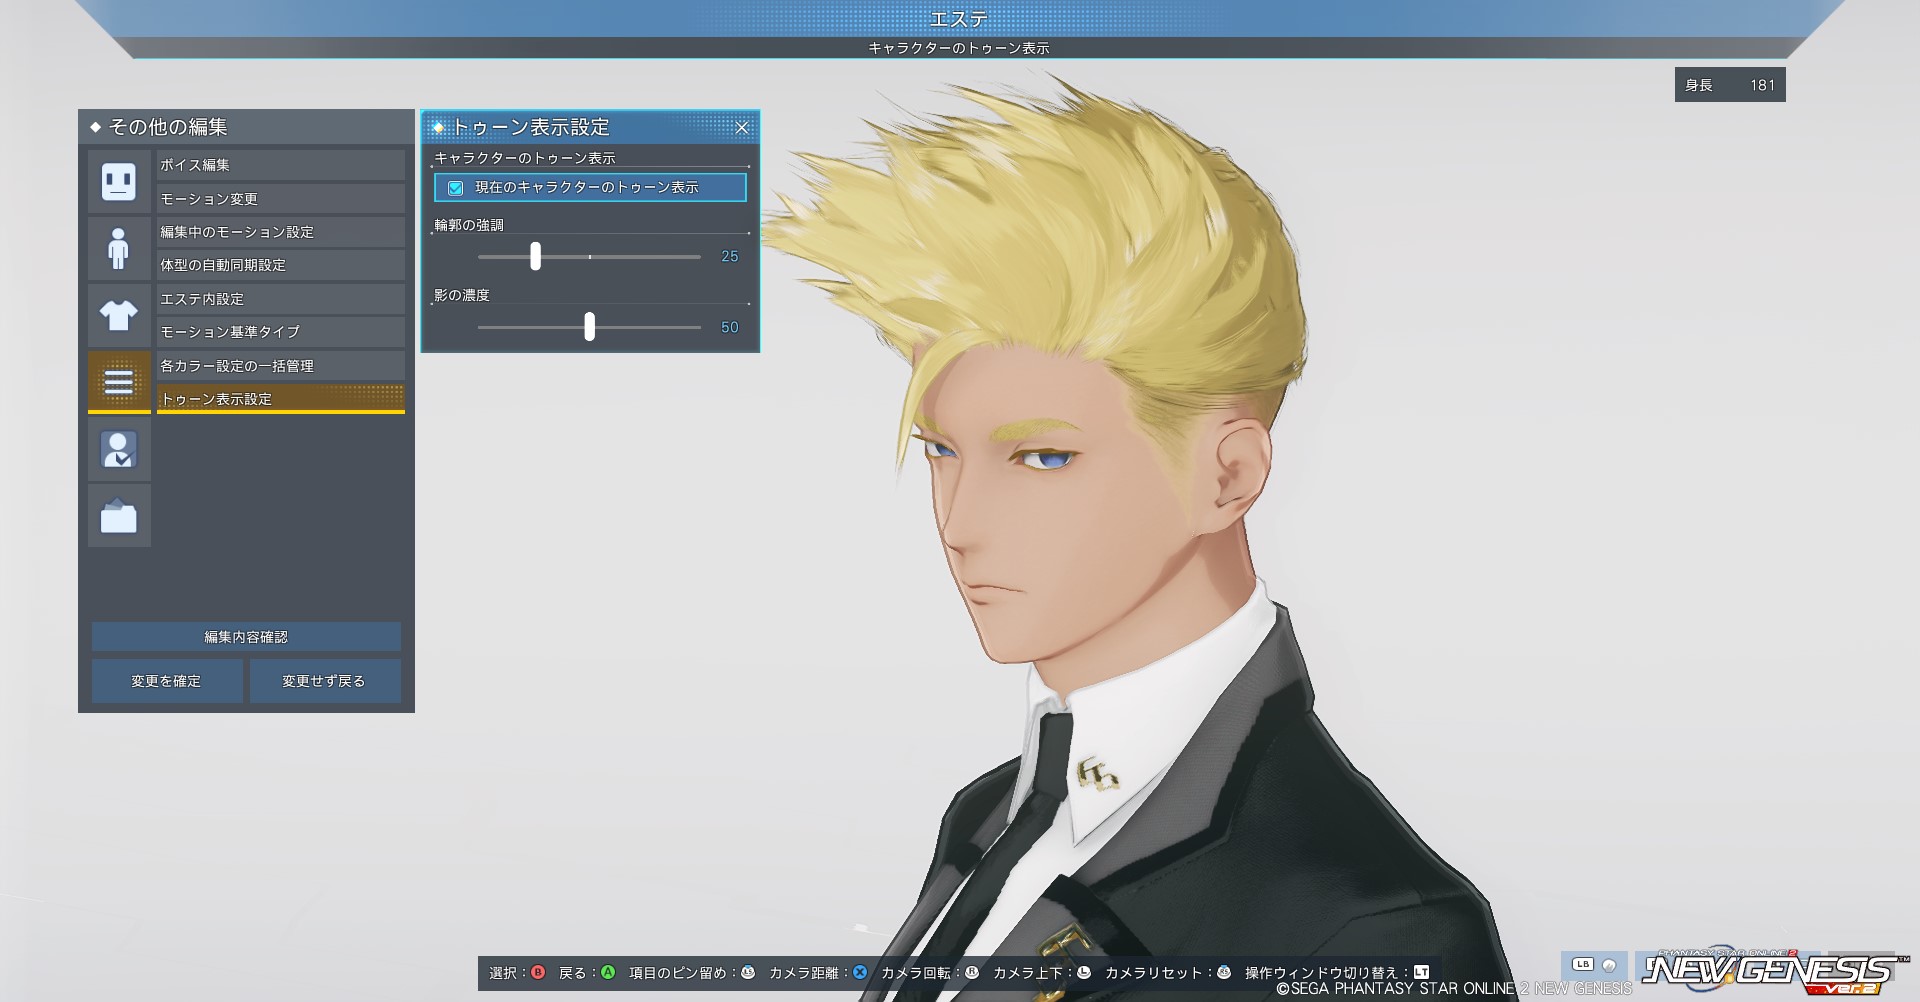
Task: Click 変更を確定 button
Action: pos(167,681)
